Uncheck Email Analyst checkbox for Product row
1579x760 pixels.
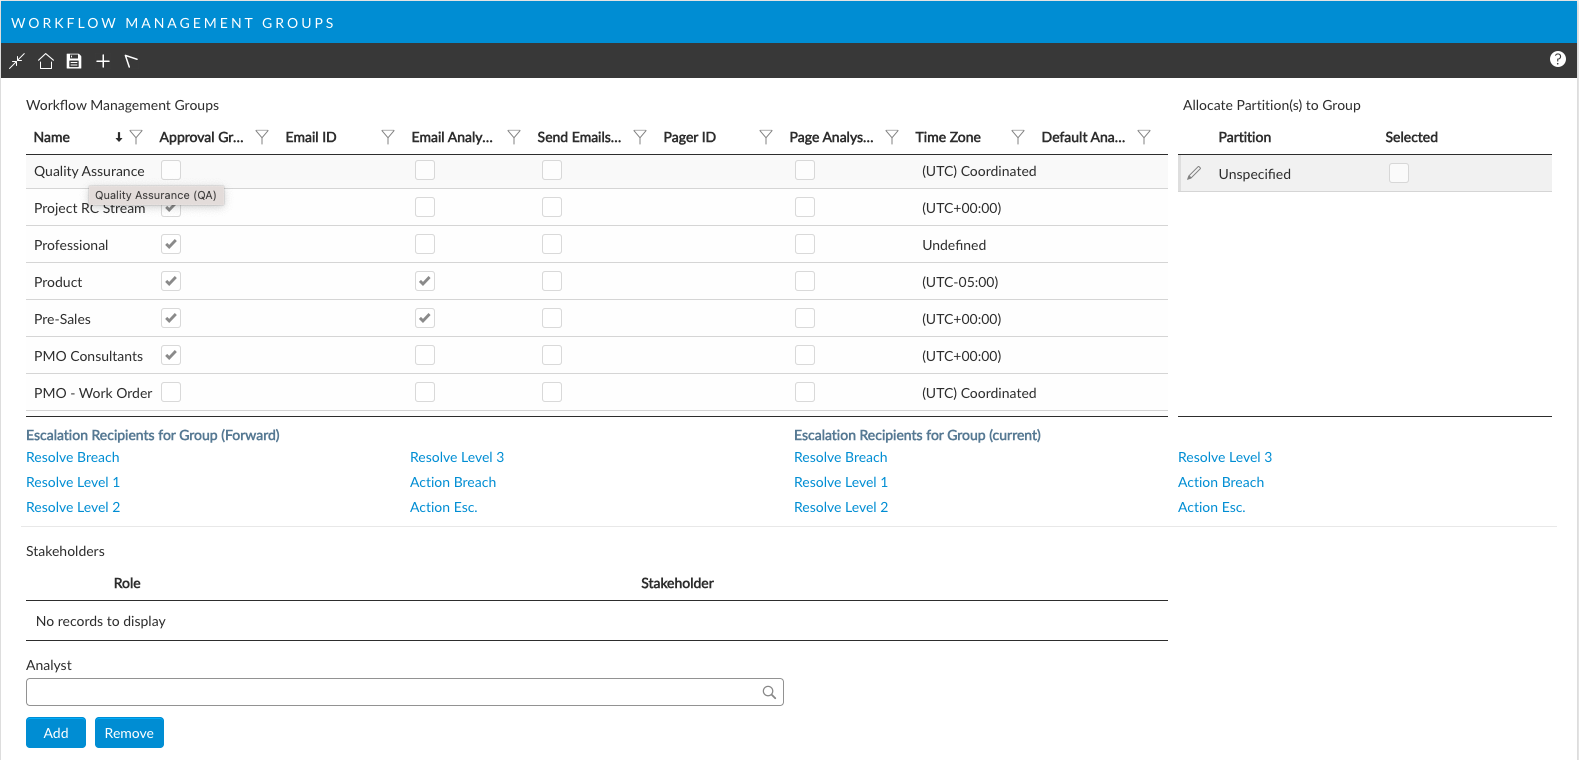click(425, 281)
